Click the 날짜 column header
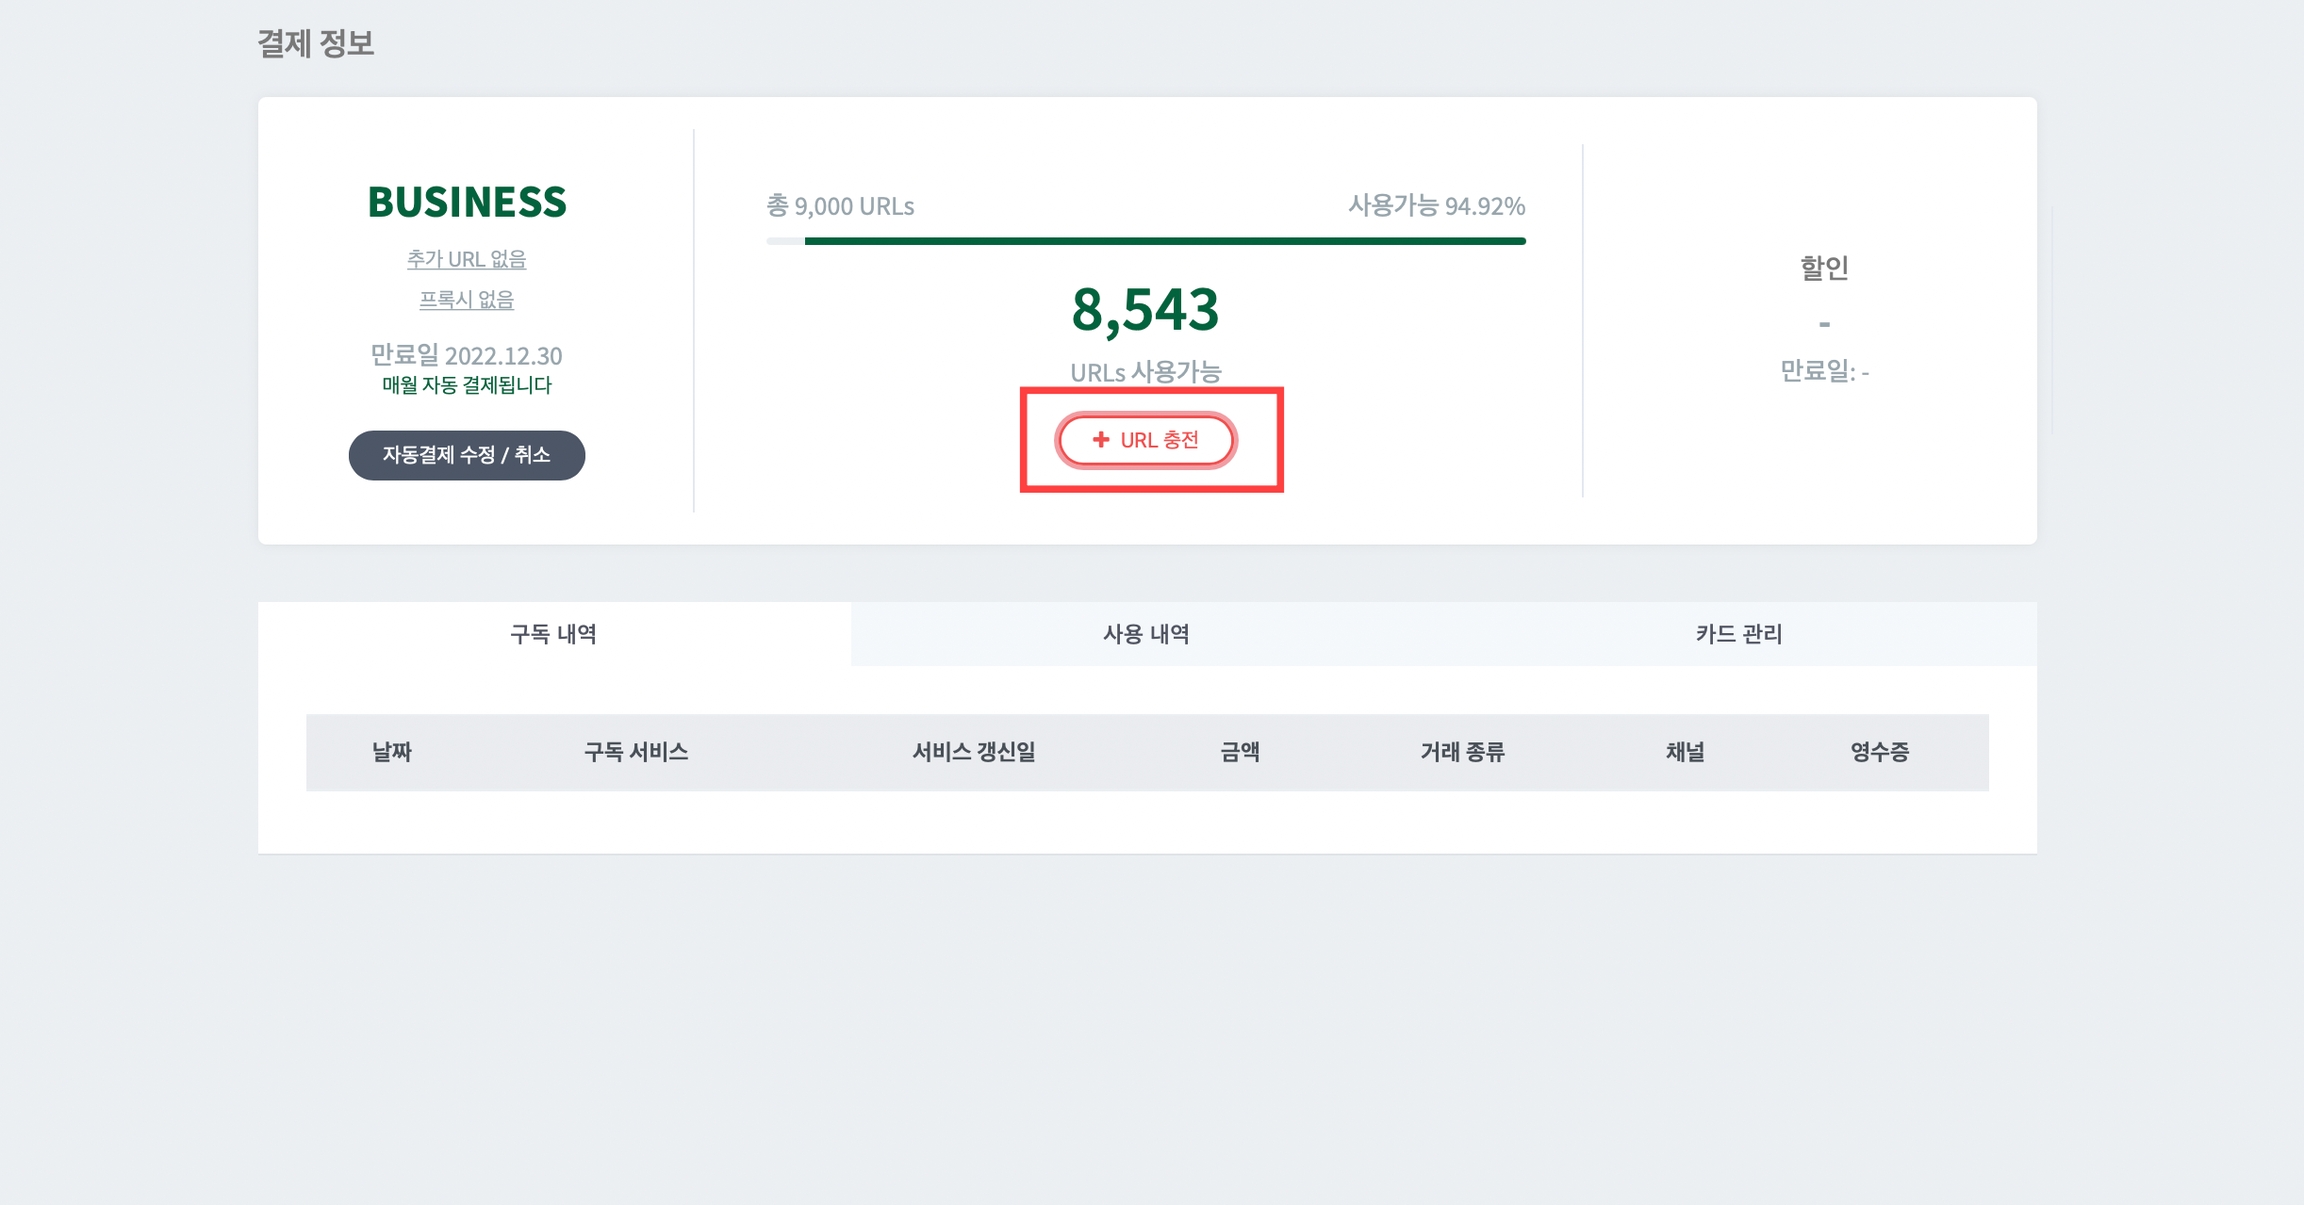The height and width of the screenshot is (1205, 2304). tap(392, 752)
